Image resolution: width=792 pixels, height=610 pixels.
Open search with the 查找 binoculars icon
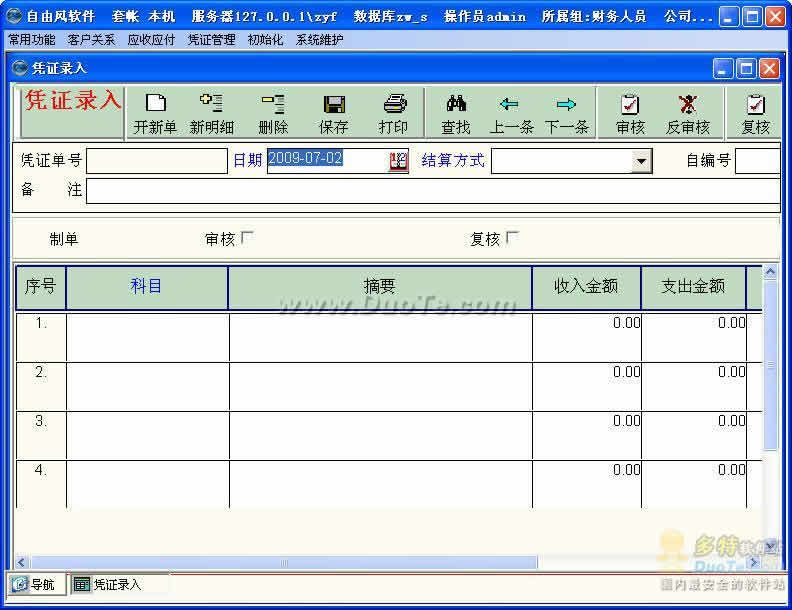click(x=456, y=104)
